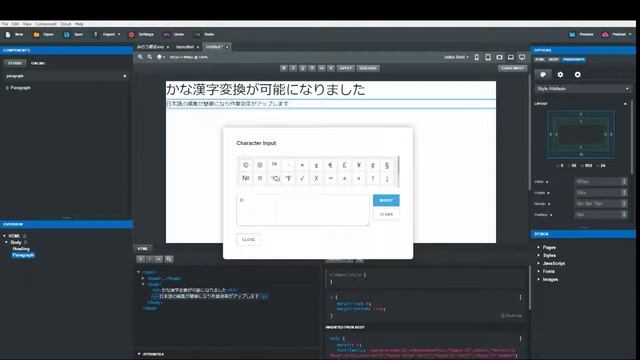
Task: Click the Apply button in text toolbar
Action: pos(345,68)
